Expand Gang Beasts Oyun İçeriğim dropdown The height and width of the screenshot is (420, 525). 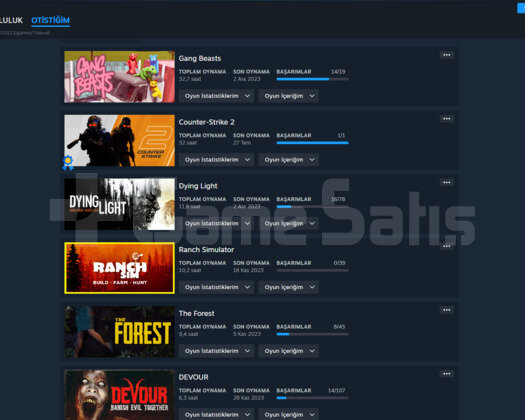tap(289, 96)
